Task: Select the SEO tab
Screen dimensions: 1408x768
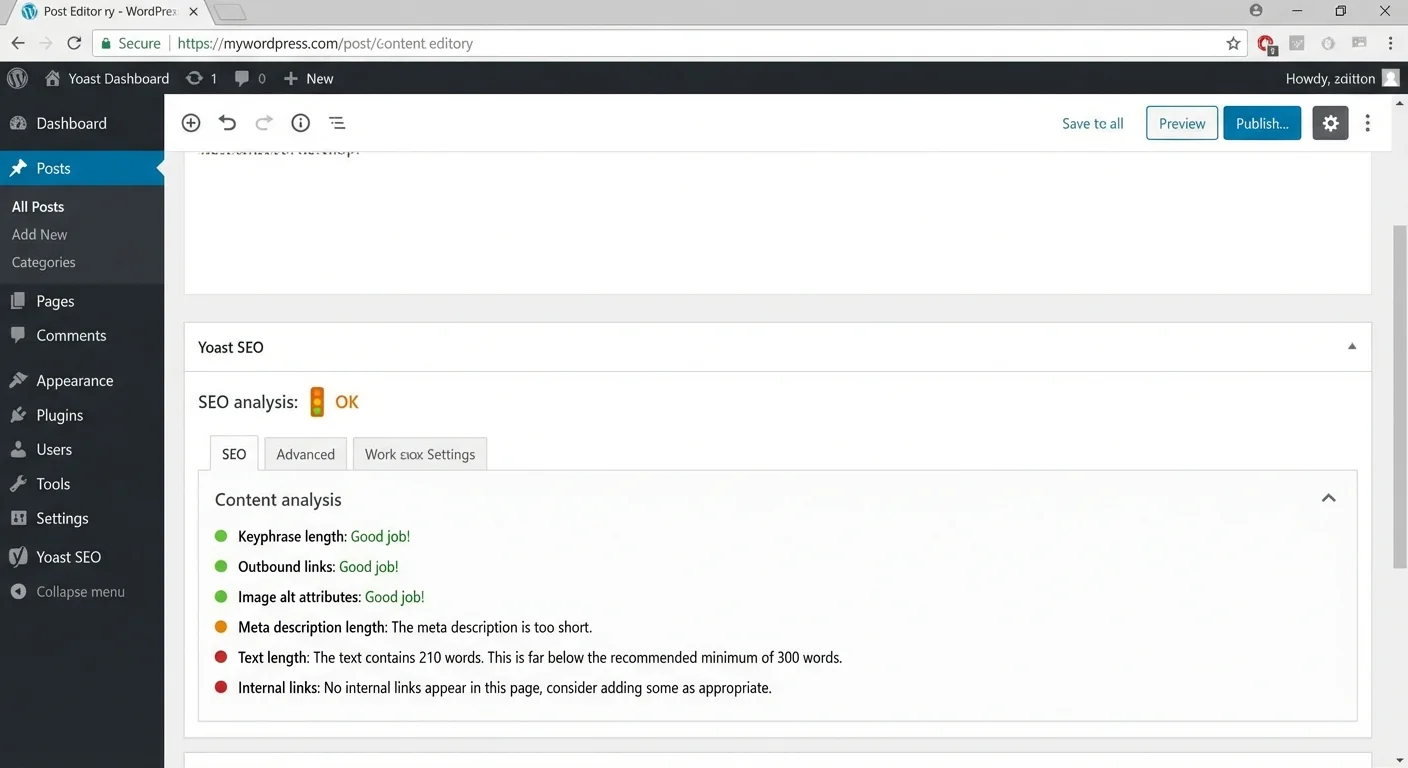Action: pos(234,454)
